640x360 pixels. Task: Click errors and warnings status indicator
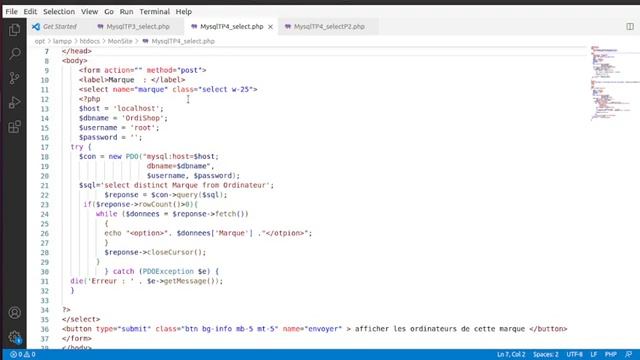[x=23, y=354]
